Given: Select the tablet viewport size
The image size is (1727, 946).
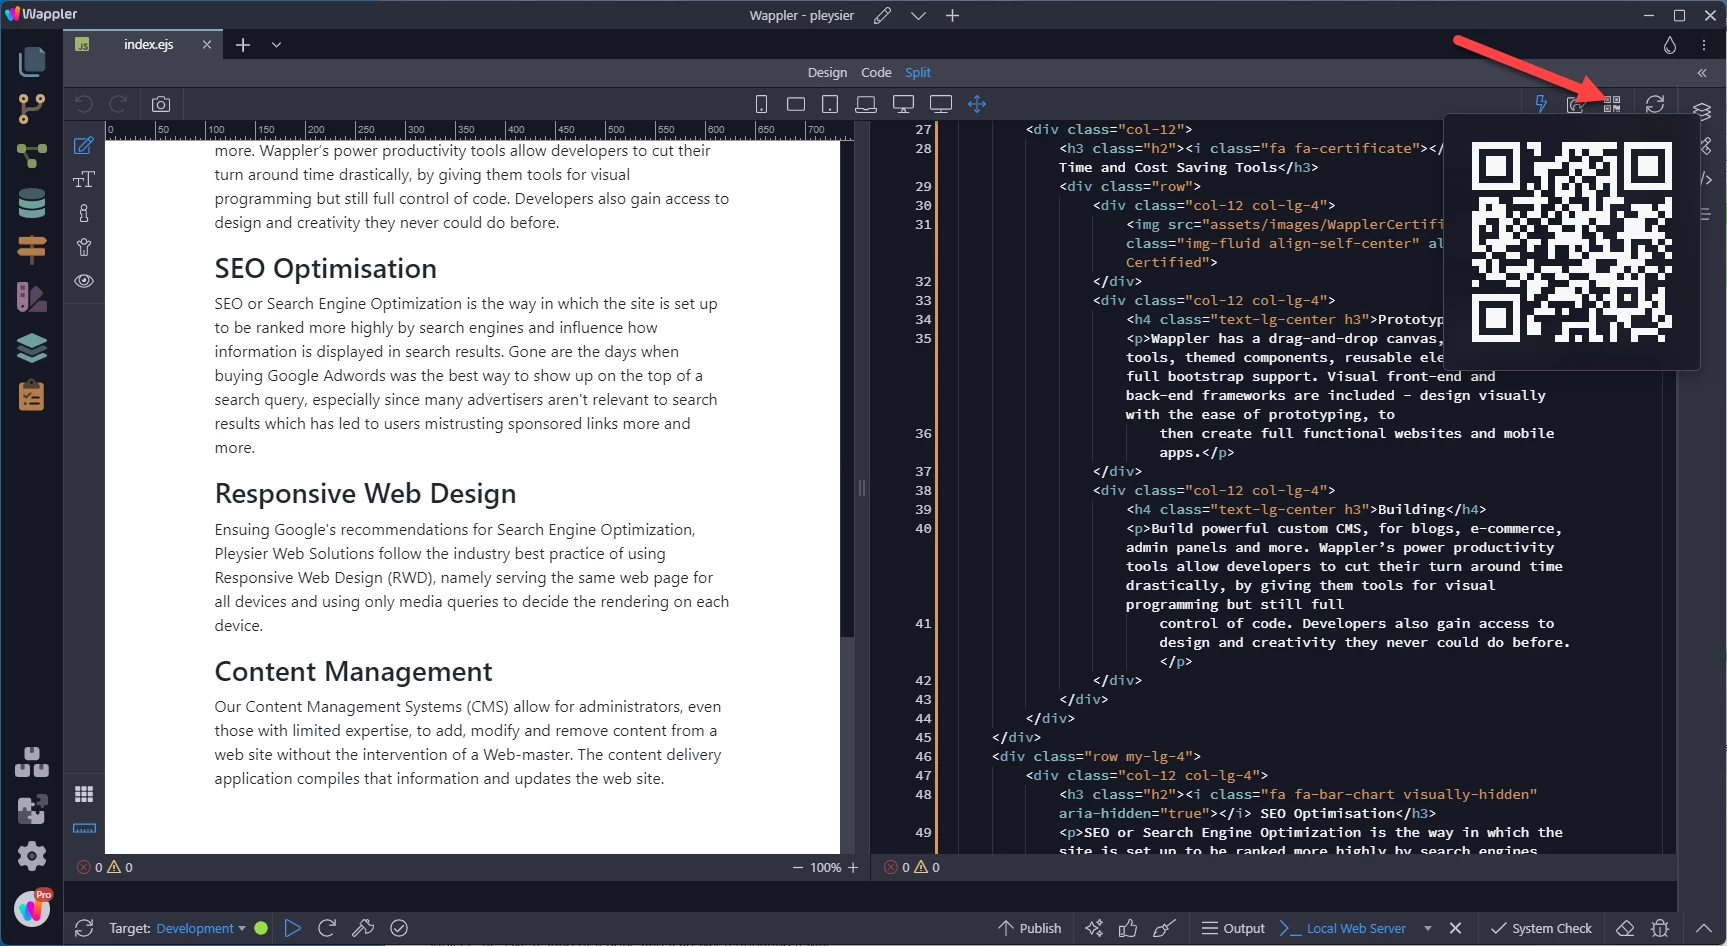Looking at the screenshot, I should (830, 104).
